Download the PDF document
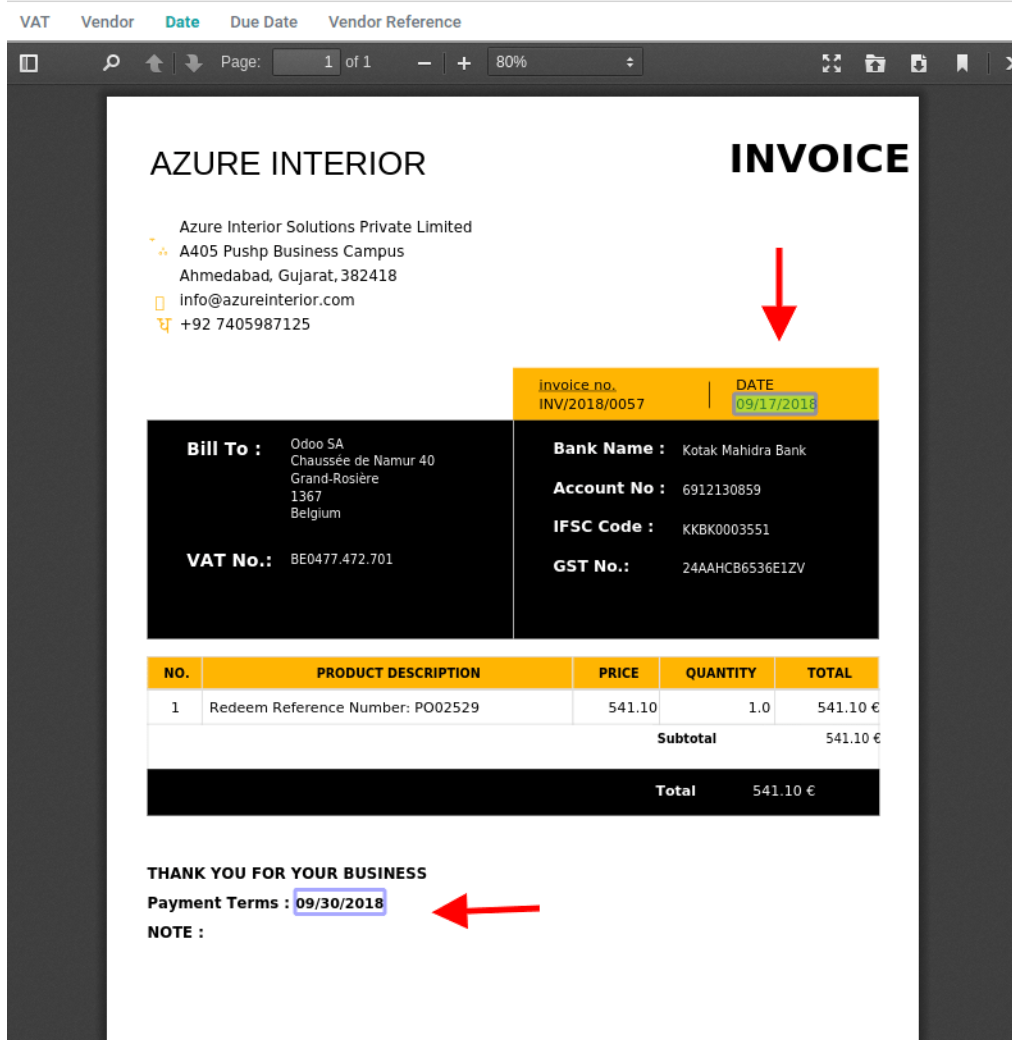The height and width of the screenshot is (1040, 1012). [918, 63]
